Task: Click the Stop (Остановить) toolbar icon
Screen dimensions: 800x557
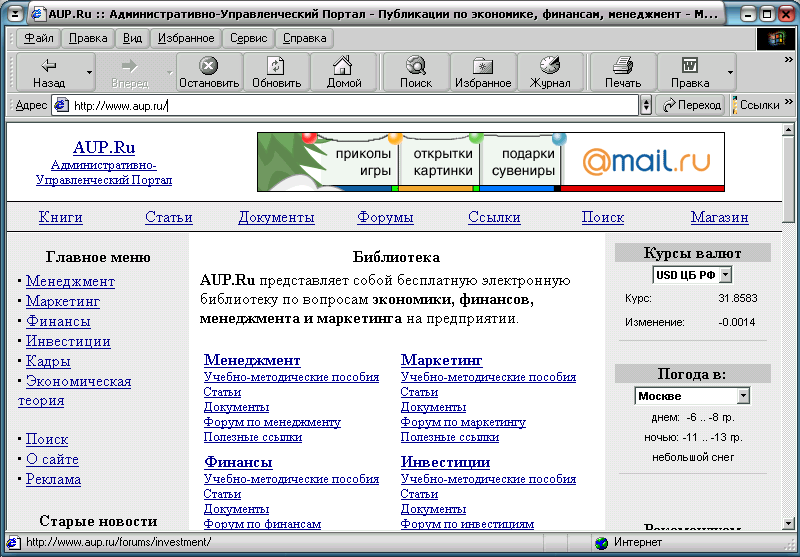Action: (209, 72)
